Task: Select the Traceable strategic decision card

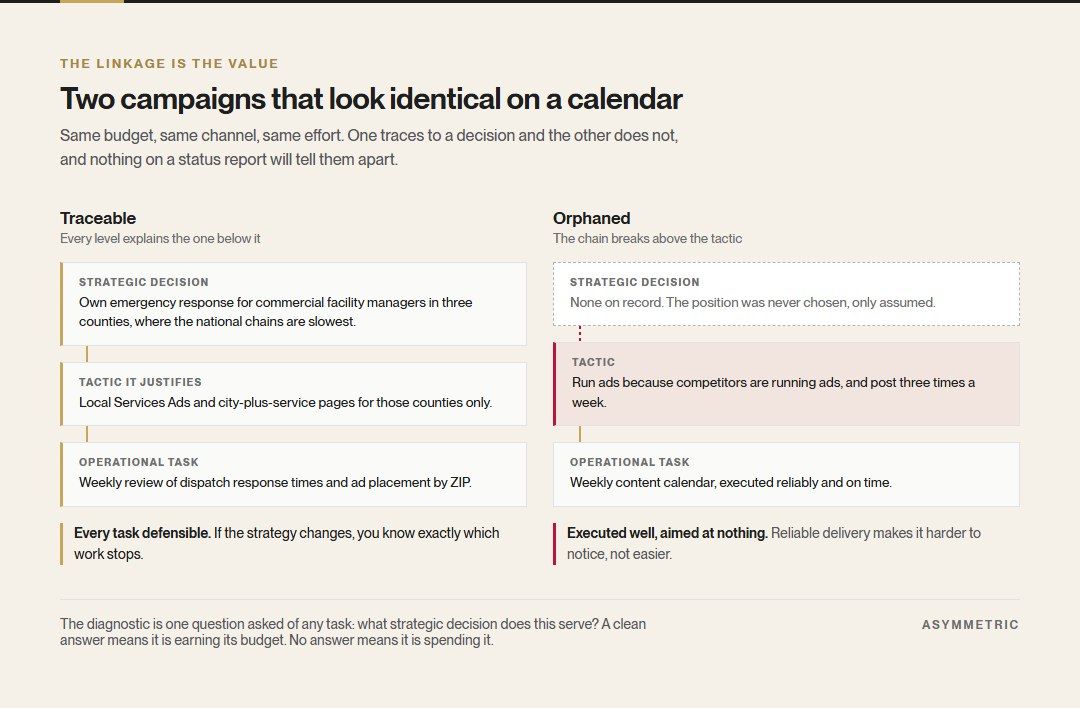Action: 293,304
